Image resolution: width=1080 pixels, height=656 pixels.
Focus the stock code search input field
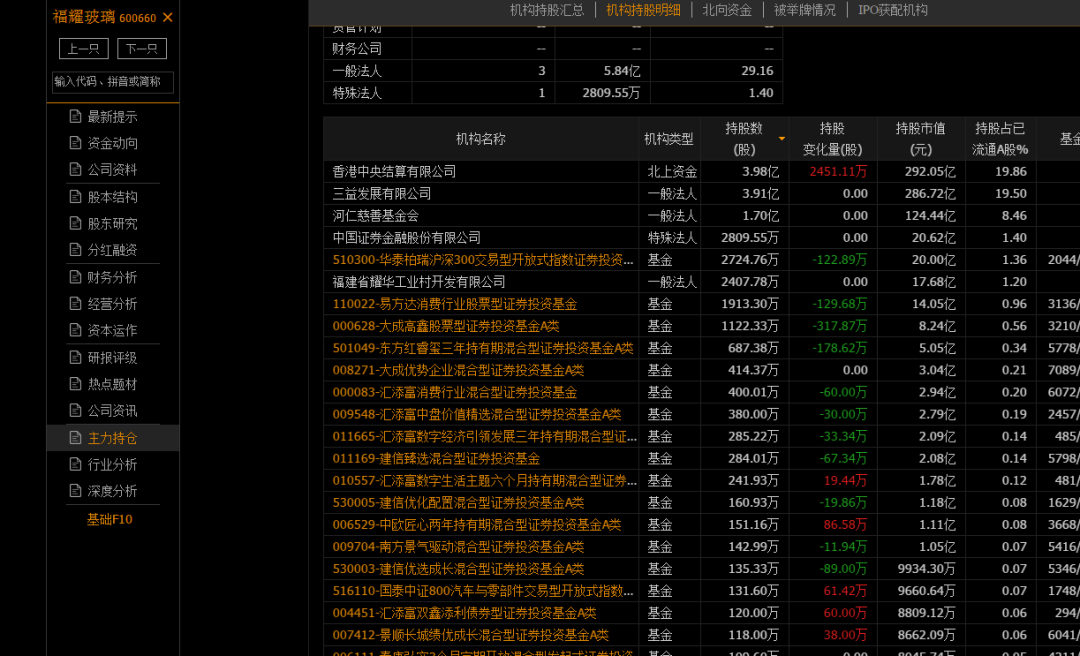click(113, 82)
